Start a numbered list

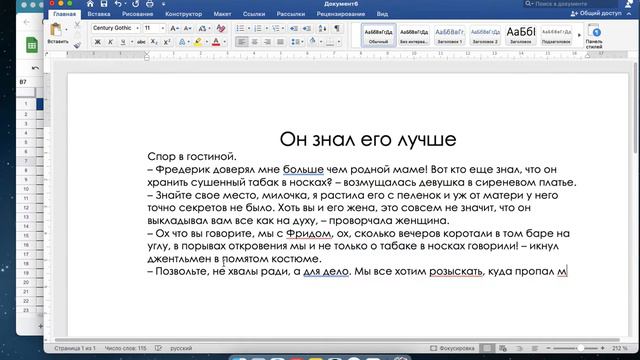[x=258, y=28]
